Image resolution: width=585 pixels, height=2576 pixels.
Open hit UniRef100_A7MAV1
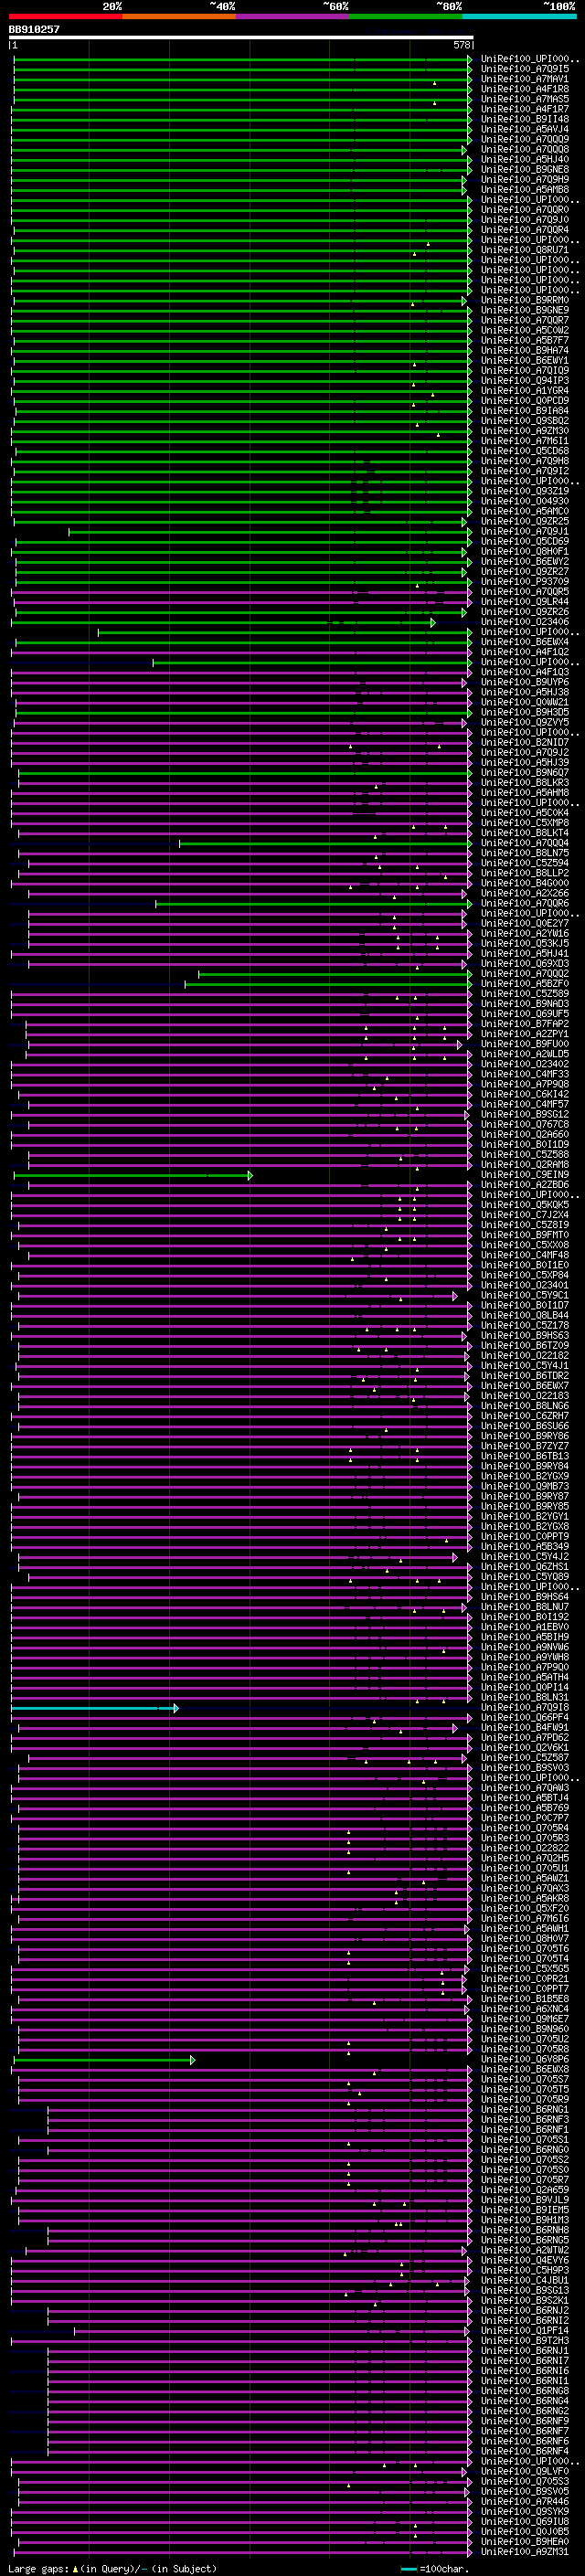525,79
